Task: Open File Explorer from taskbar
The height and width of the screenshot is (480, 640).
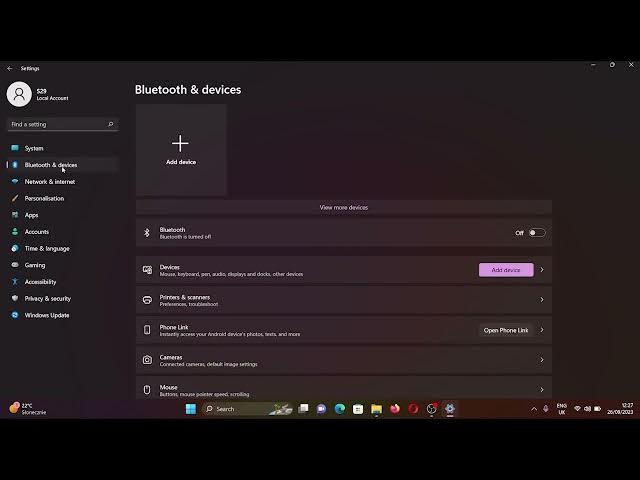Action: (376, 409)
